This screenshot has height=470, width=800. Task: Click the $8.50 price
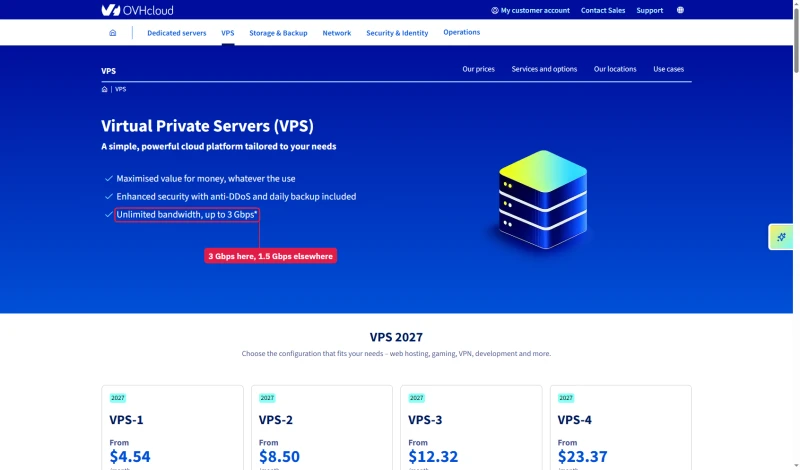pos(279,456)
